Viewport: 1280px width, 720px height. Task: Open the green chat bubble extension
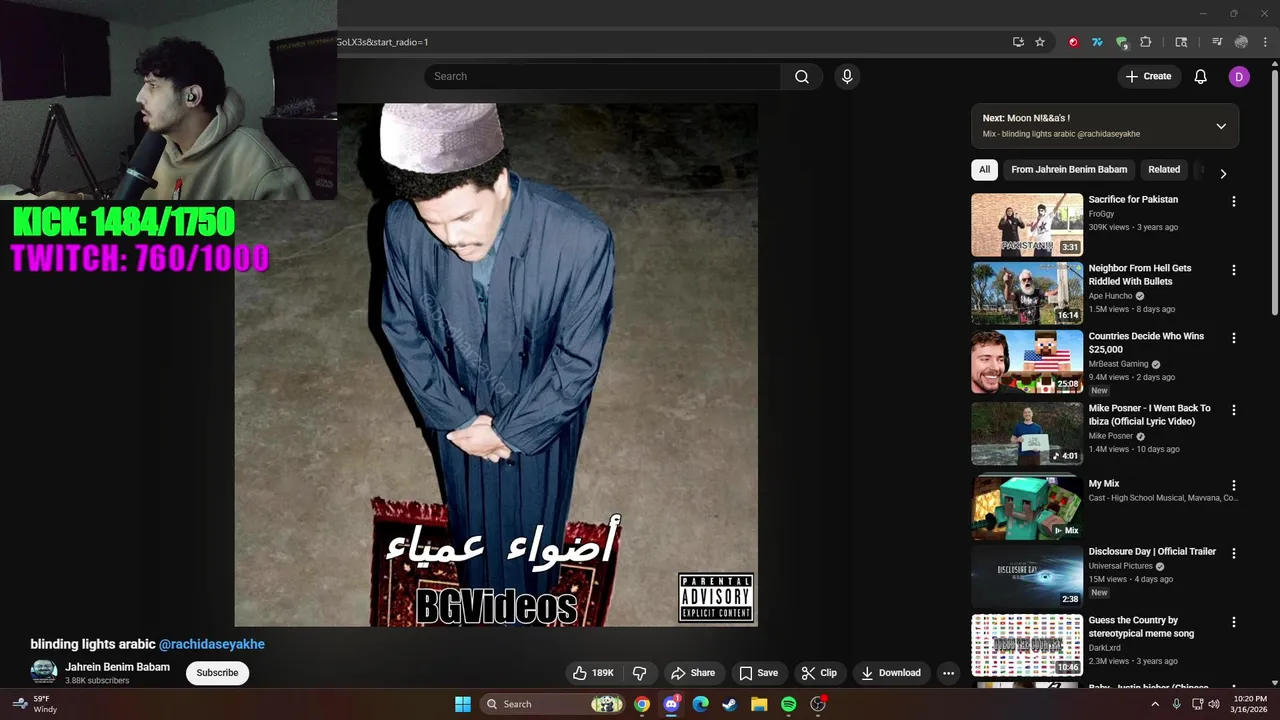(x=1122, y=42)
